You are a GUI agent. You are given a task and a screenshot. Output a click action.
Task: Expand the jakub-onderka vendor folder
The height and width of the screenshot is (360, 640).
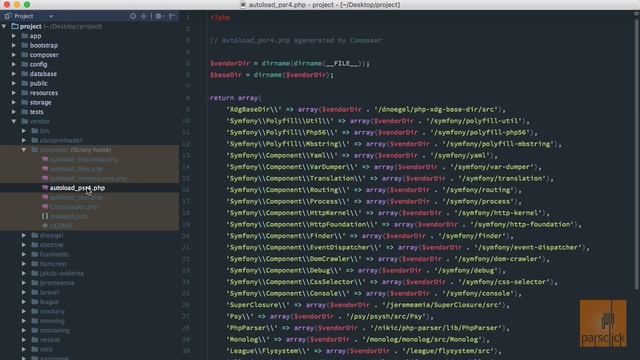(x=24, y=273)
